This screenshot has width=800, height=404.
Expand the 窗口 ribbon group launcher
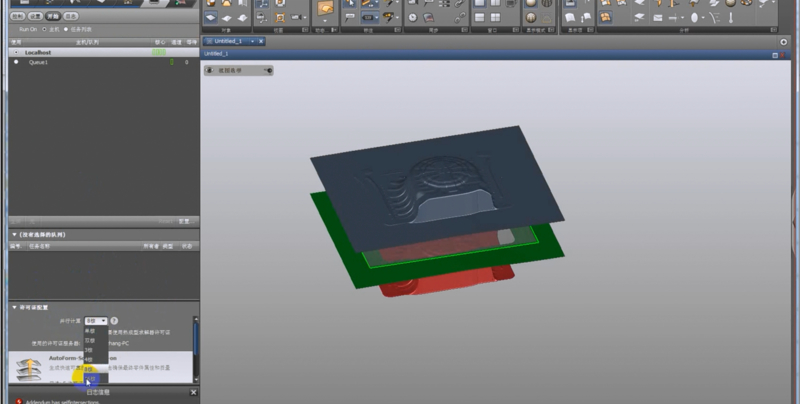(x=516, y=30)
